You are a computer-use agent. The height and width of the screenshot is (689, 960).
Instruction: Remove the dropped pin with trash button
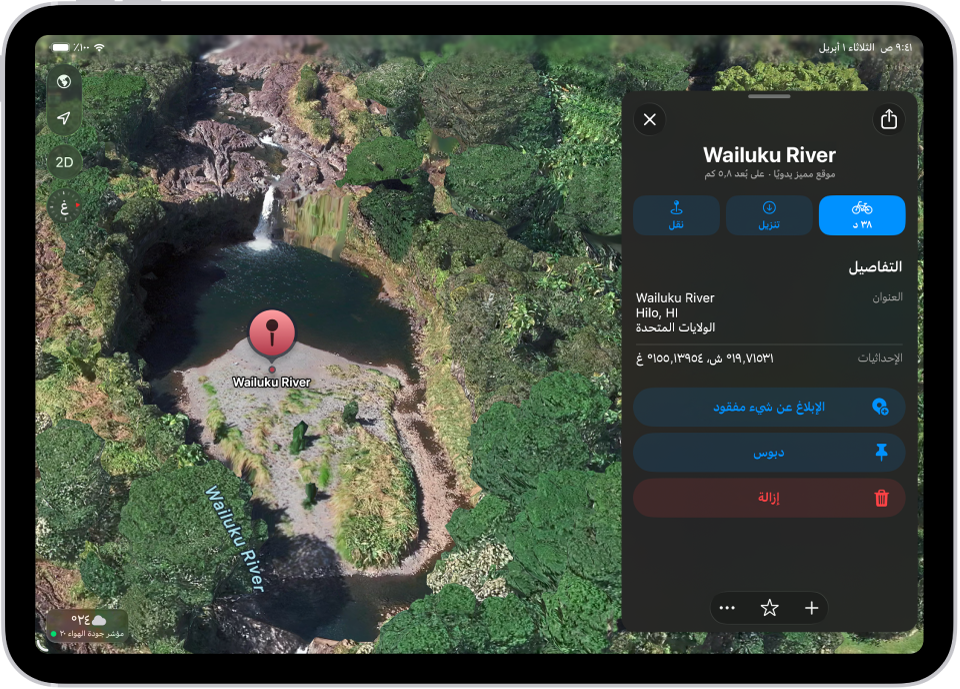pos(769,498)
